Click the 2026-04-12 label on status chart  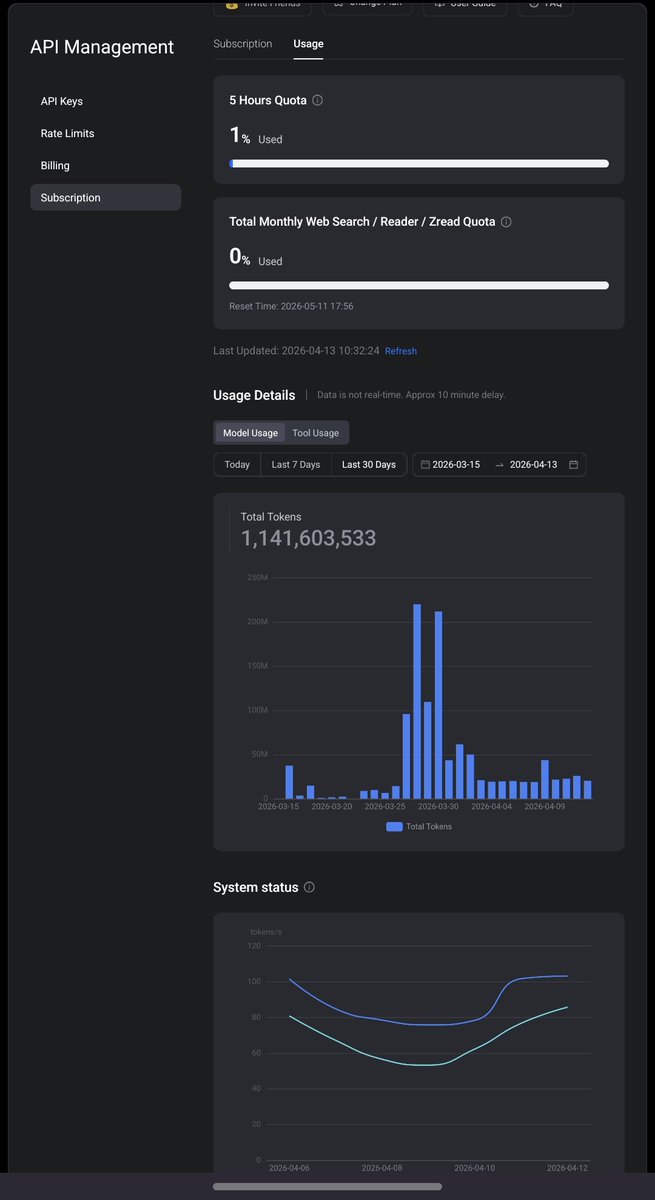(568, 1168)
